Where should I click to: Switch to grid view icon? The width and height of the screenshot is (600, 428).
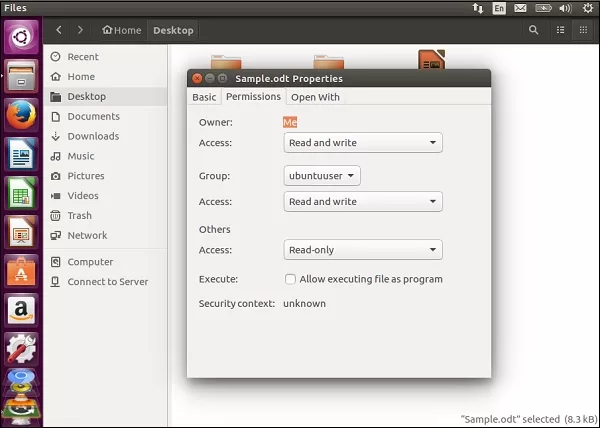click(x=585, y=30)
